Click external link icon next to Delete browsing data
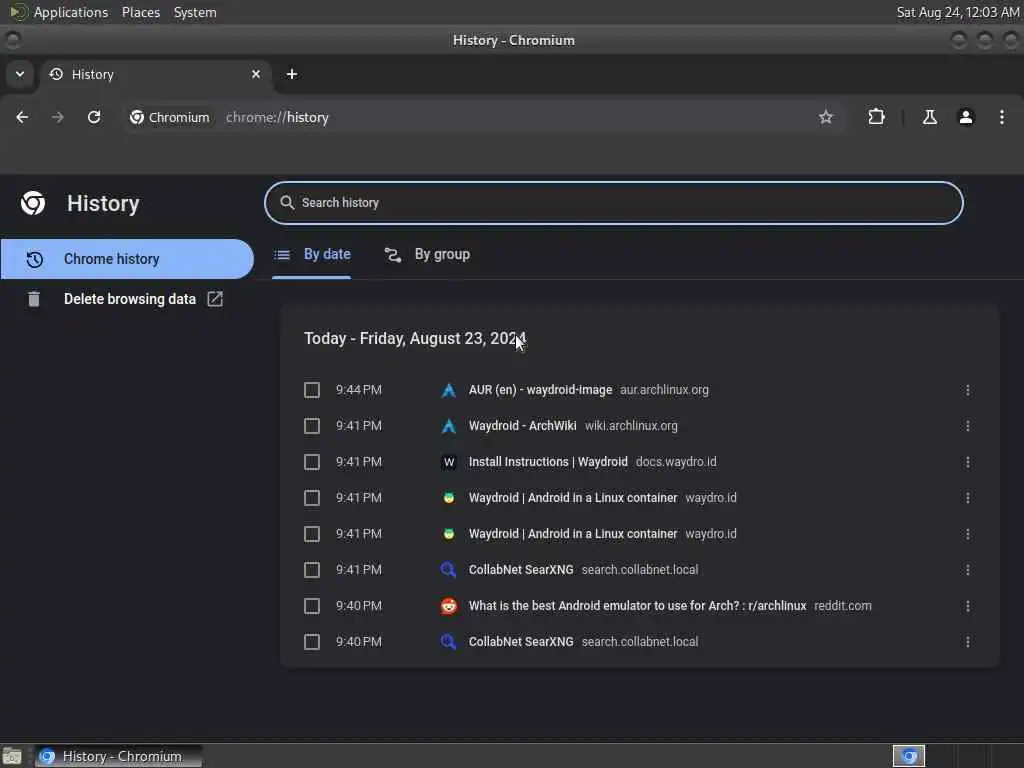This screenshot has width=1024, height=768. coord(215,298)
